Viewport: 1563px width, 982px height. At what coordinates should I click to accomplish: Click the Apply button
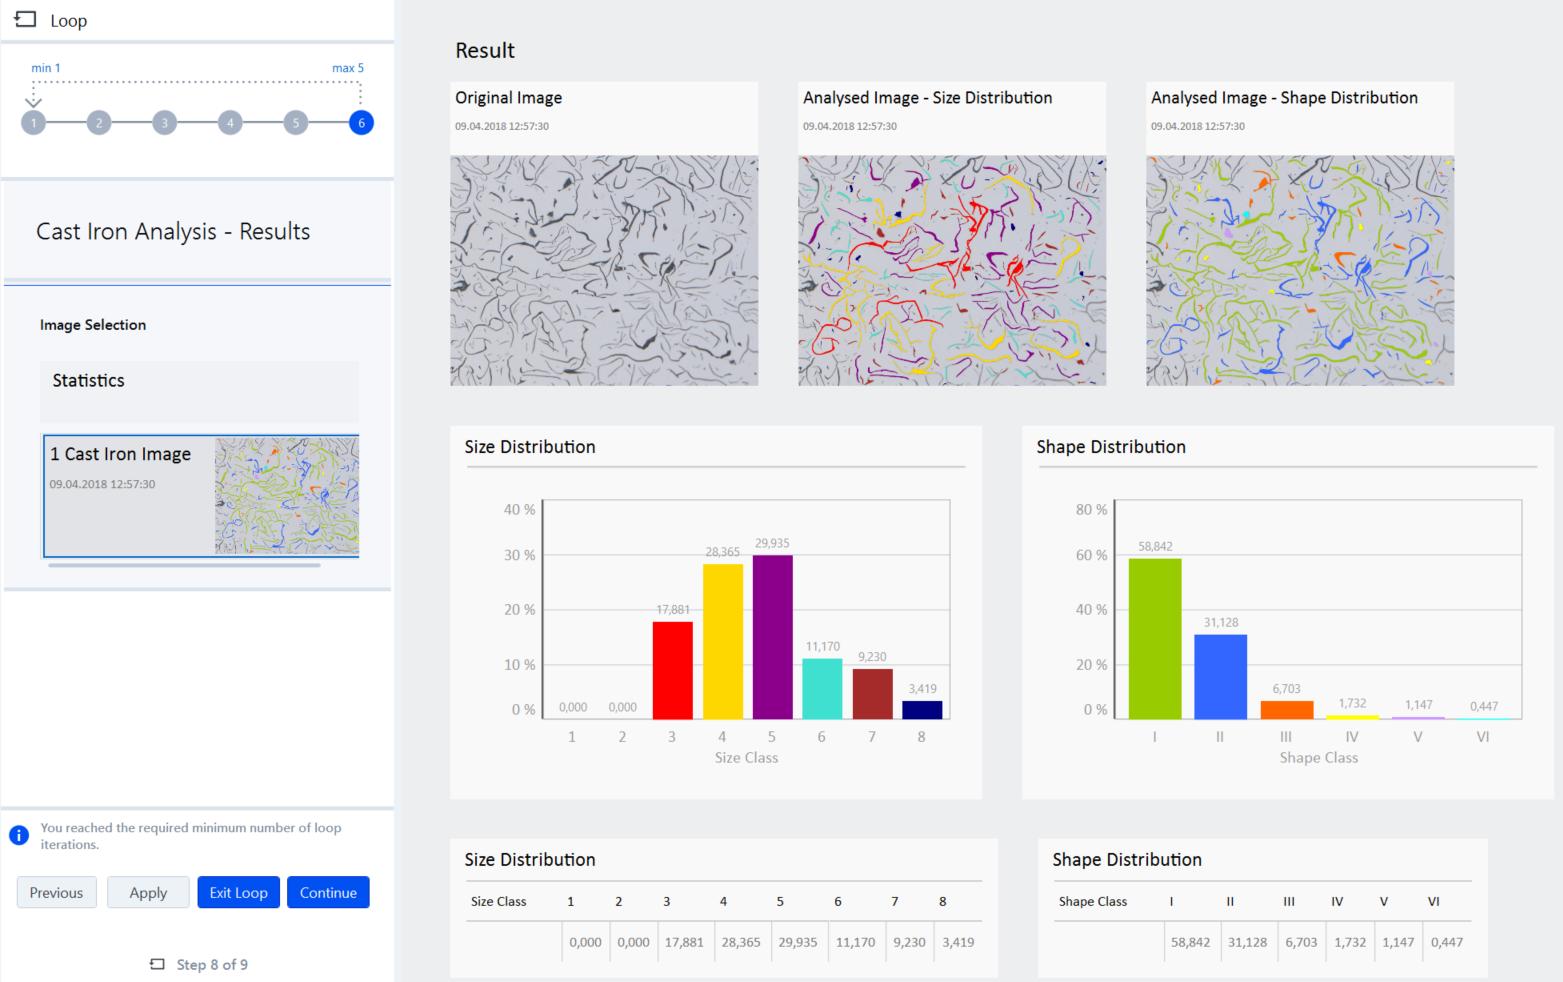click(x=147, y=892)
